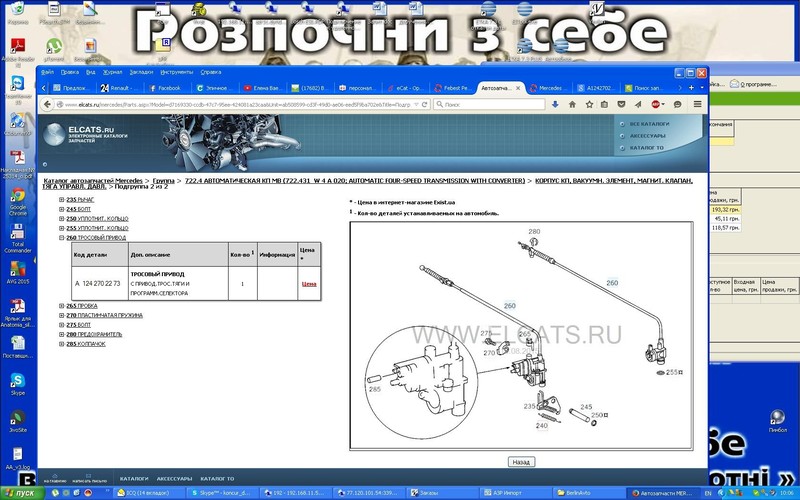Open the Журнал menu
The width and height of the screenshot is (800, 500).
click(x=112, y=72)
